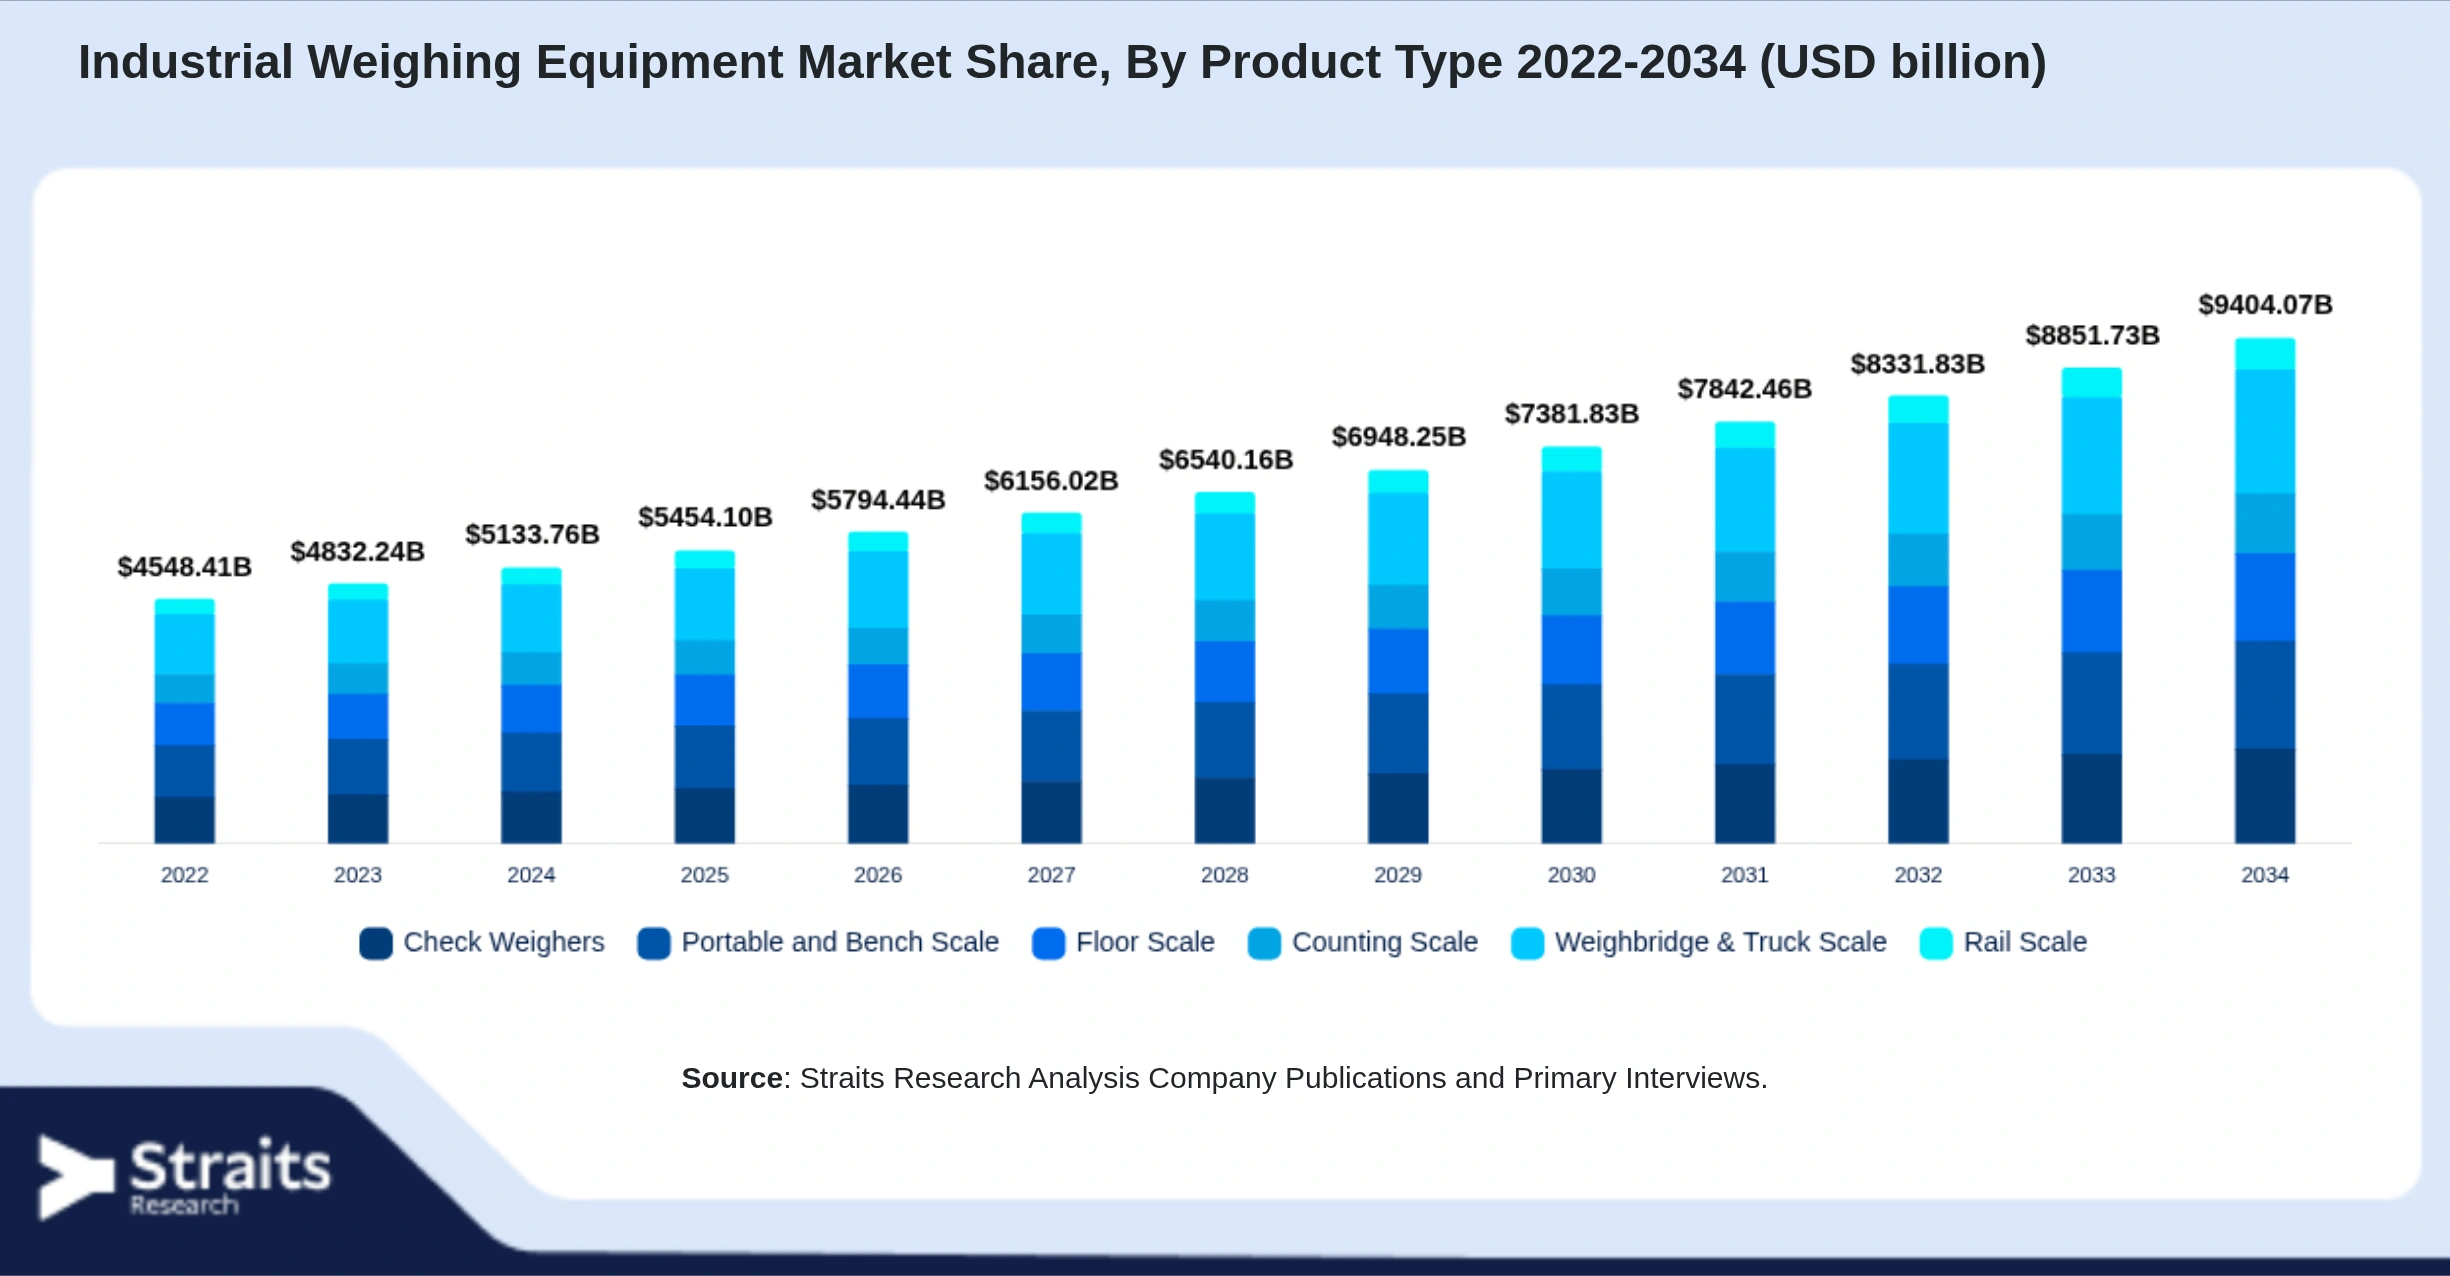Select the 2026 stacked bar
Screen dimensions: 2450x1276
pos(878,688)
